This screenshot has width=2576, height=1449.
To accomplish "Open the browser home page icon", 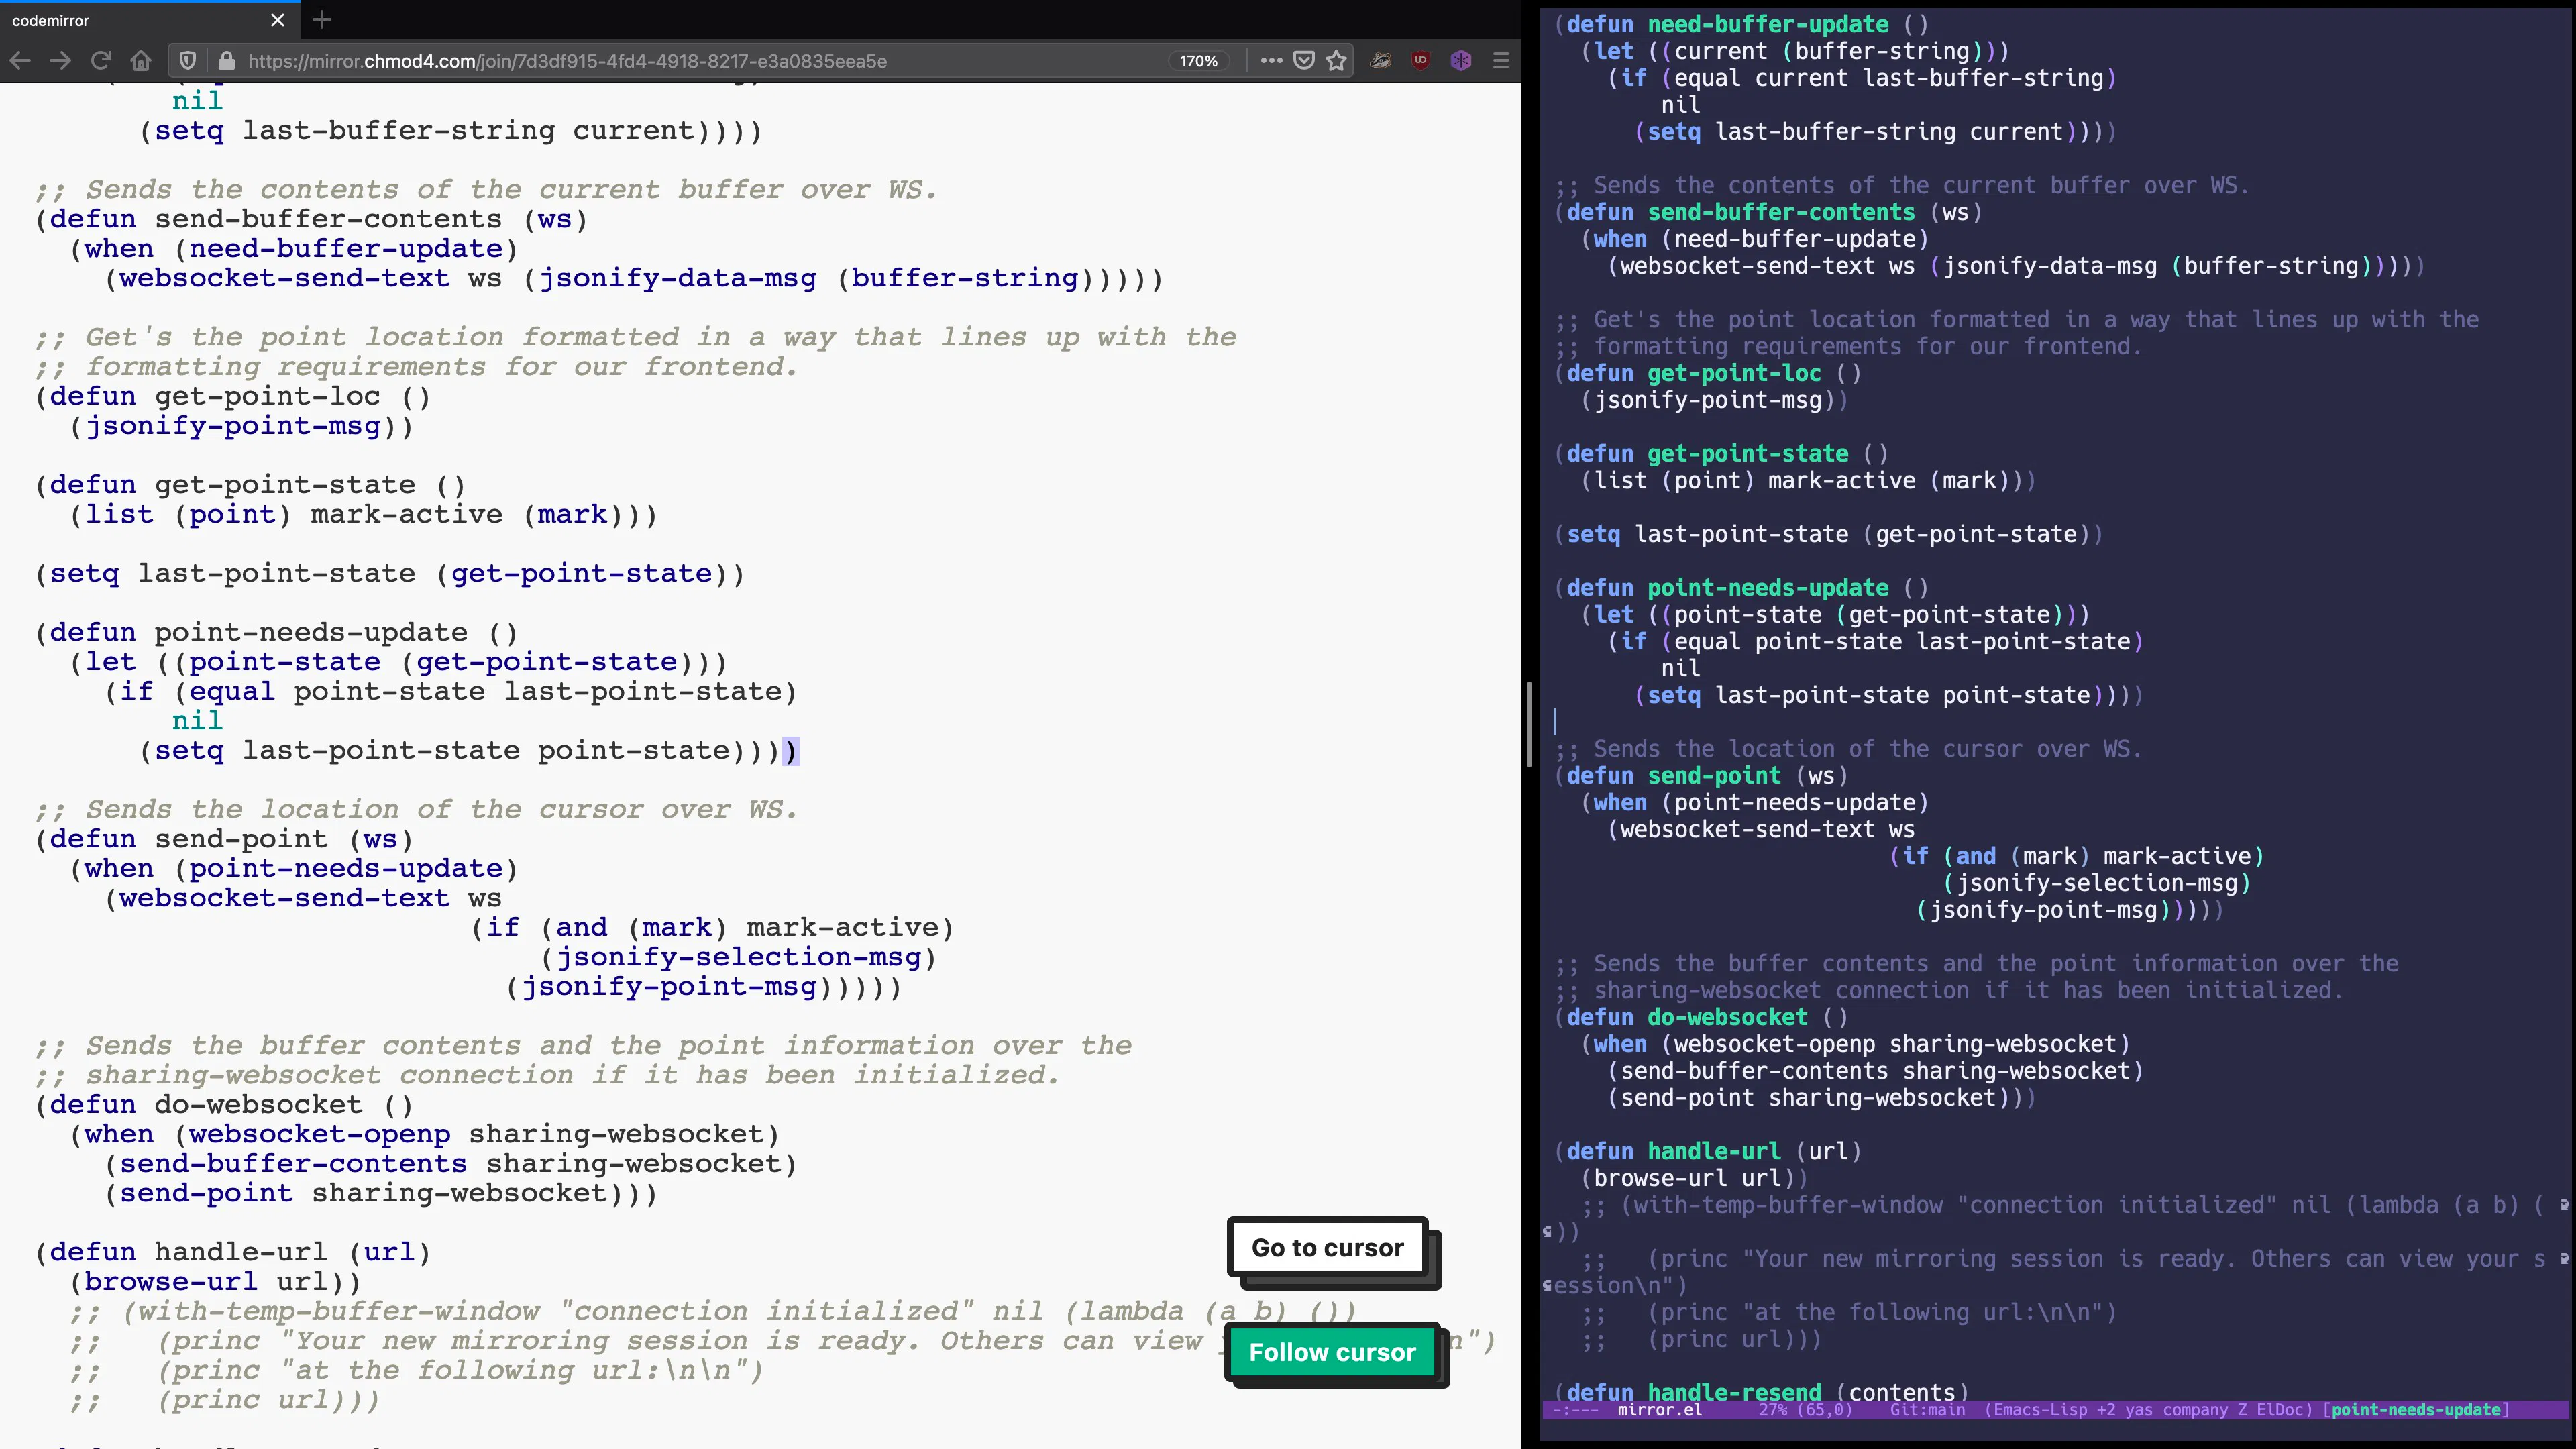I will [x=140, y=61].
